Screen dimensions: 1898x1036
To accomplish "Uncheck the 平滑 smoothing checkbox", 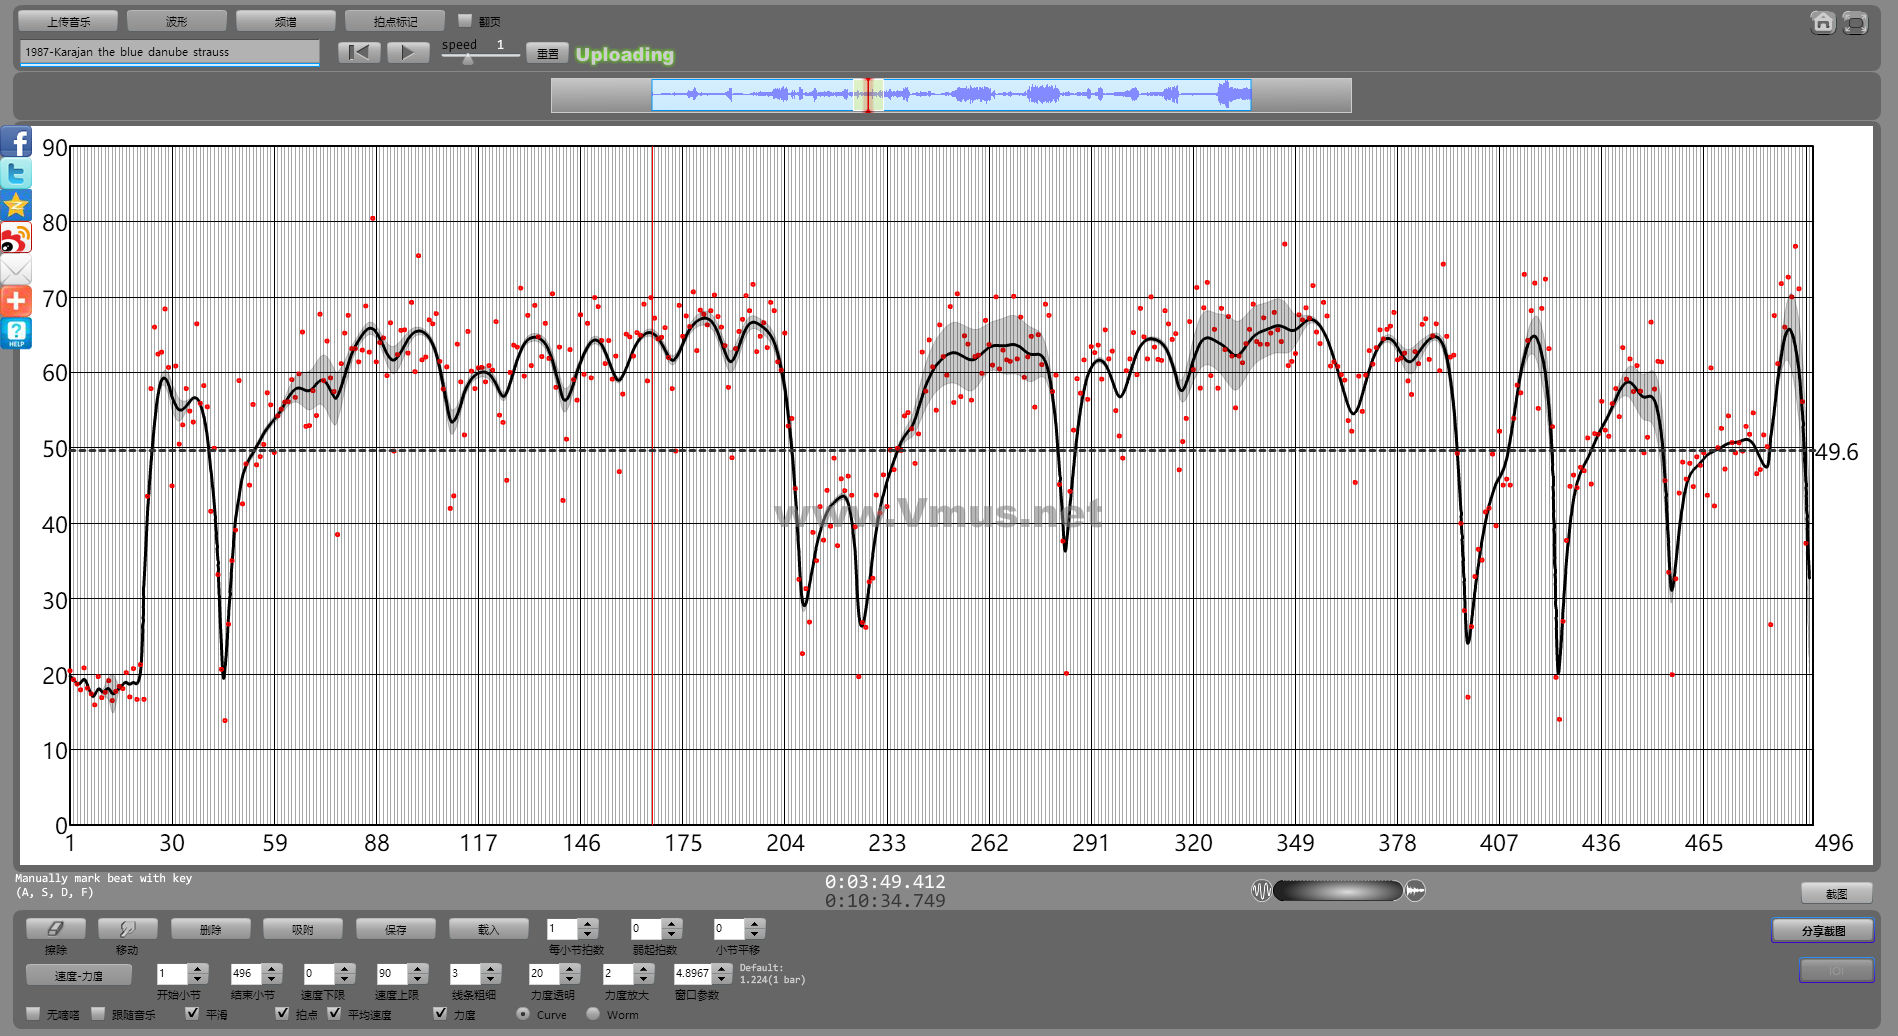I will click(x=193, y=1013).
